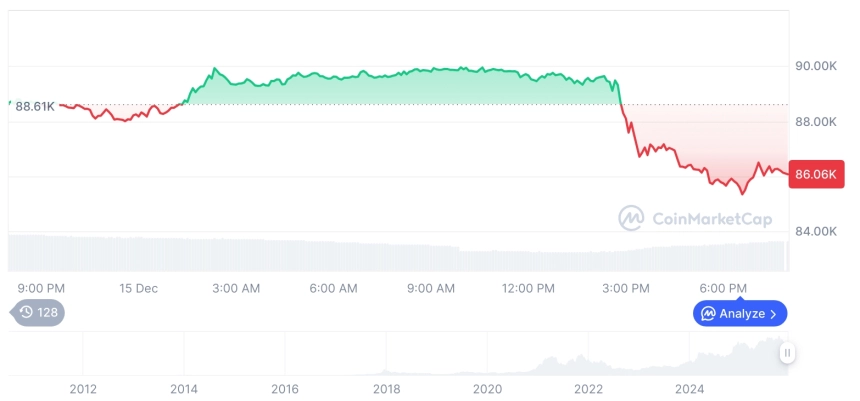This screenshot has width=860, height=401.
Task: Open the Analyze panel
Action: 740,314
